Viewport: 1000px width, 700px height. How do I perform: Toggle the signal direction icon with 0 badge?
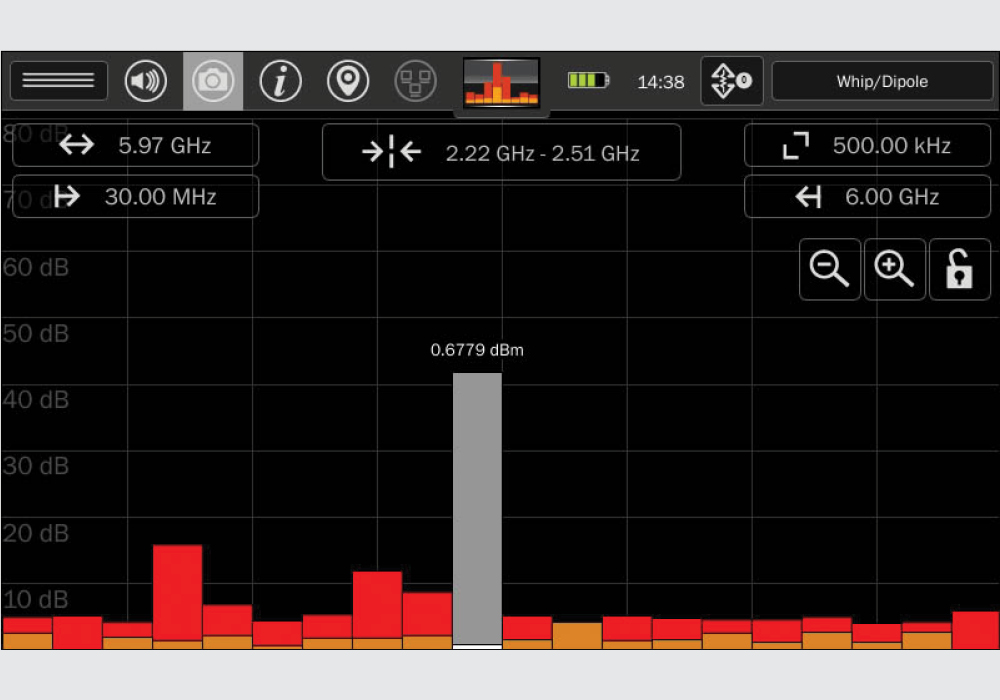pos(732,81)
